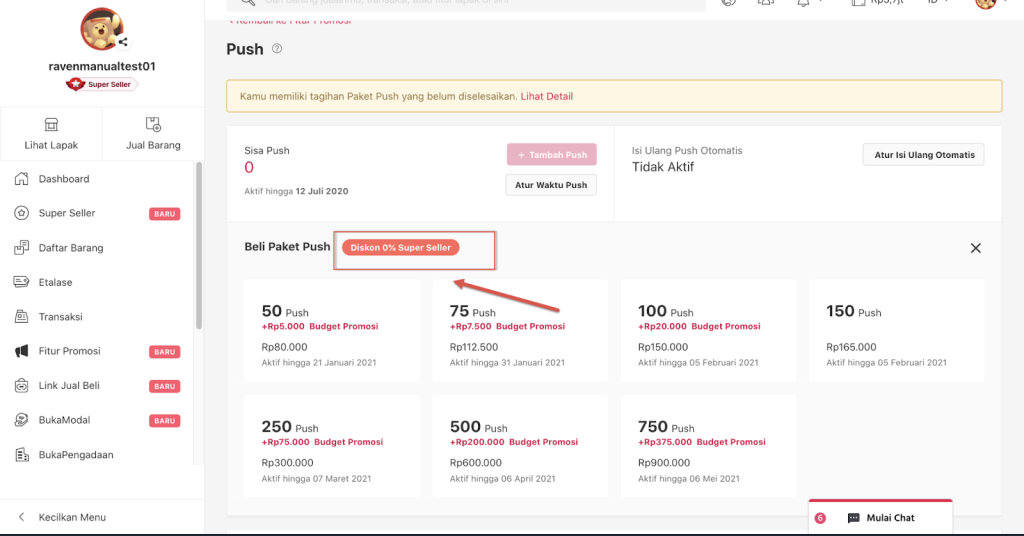Click the Daftar Barang icon
The height and width of the screenshot is (536, 1024).
click(22, 247)
